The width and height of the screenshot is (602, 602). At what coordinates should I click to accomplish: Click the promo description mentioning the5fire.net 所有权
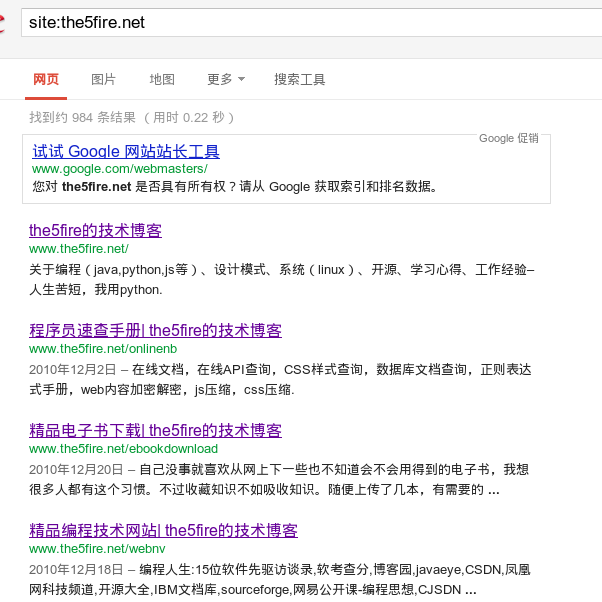(235, 187)
